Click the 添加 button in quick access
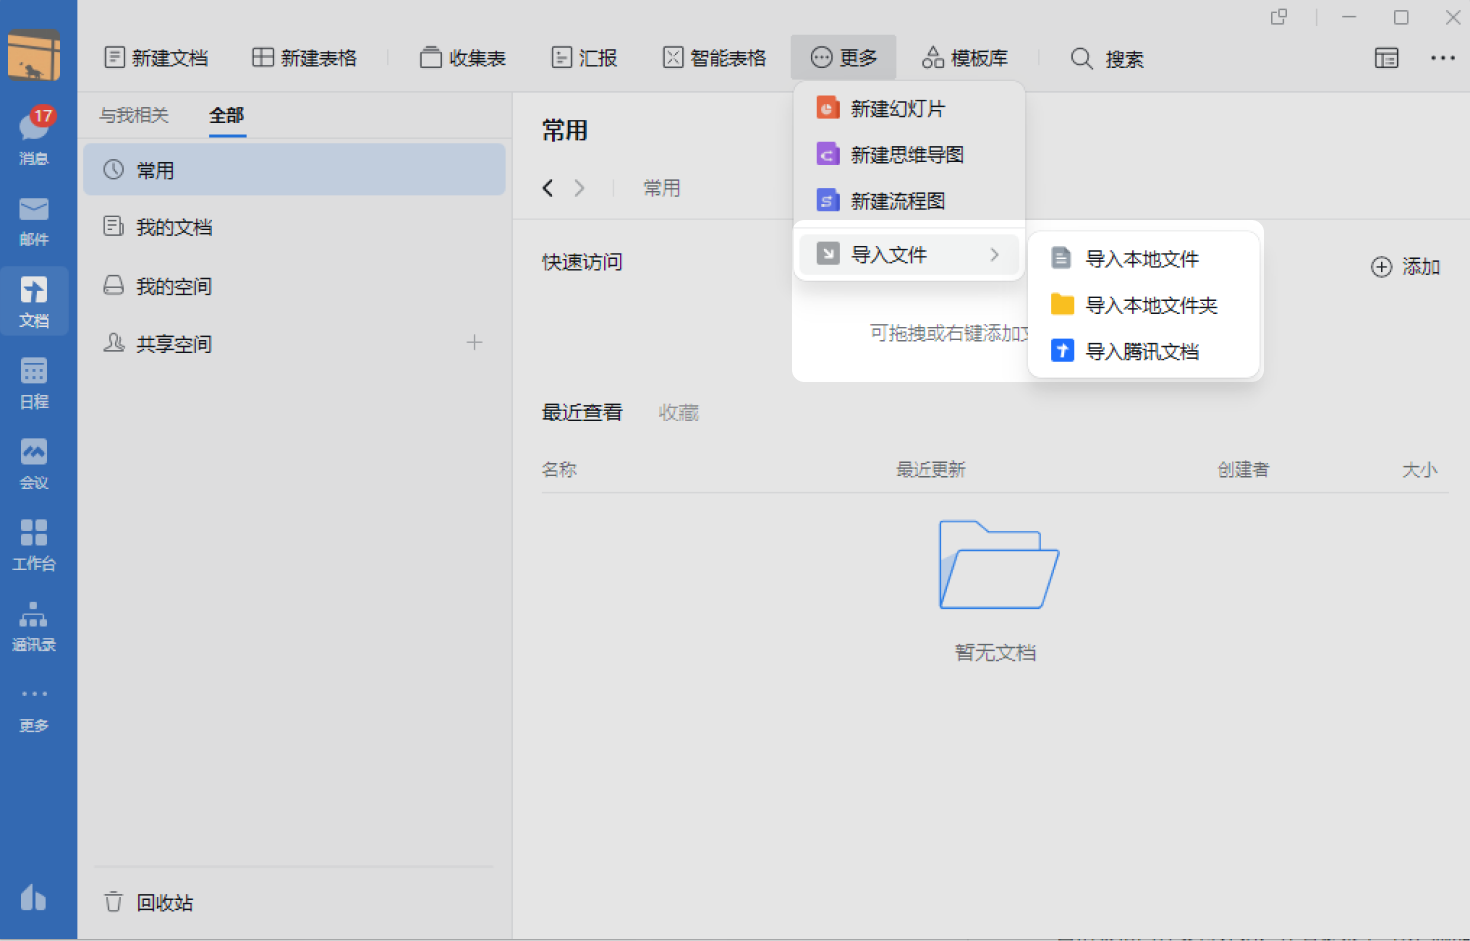This screenshot has height=941, width=1470. click(x=1405, y=267)
